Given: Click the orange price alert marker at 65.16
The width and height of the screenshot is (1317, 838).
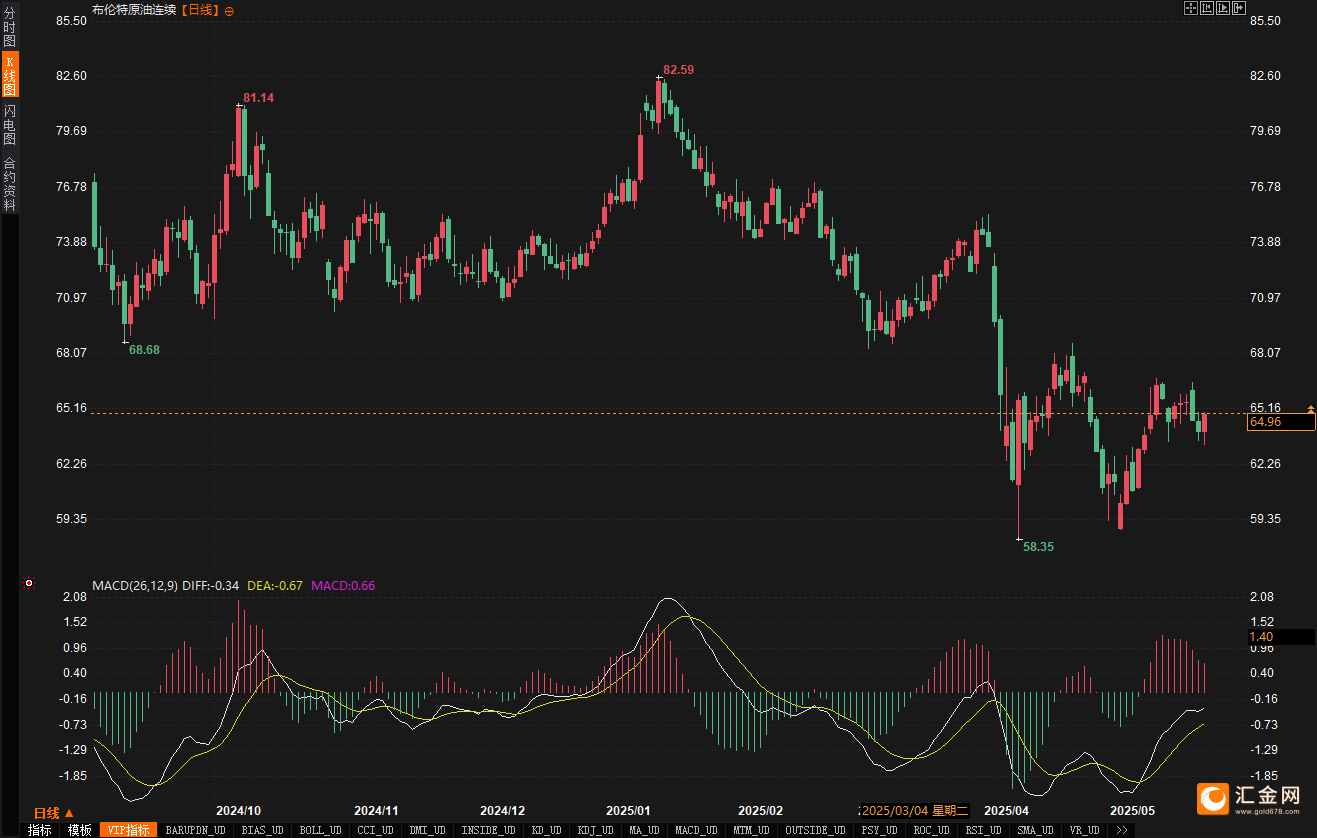Looking at the screenshot, I should click(x=1310, y=409).
